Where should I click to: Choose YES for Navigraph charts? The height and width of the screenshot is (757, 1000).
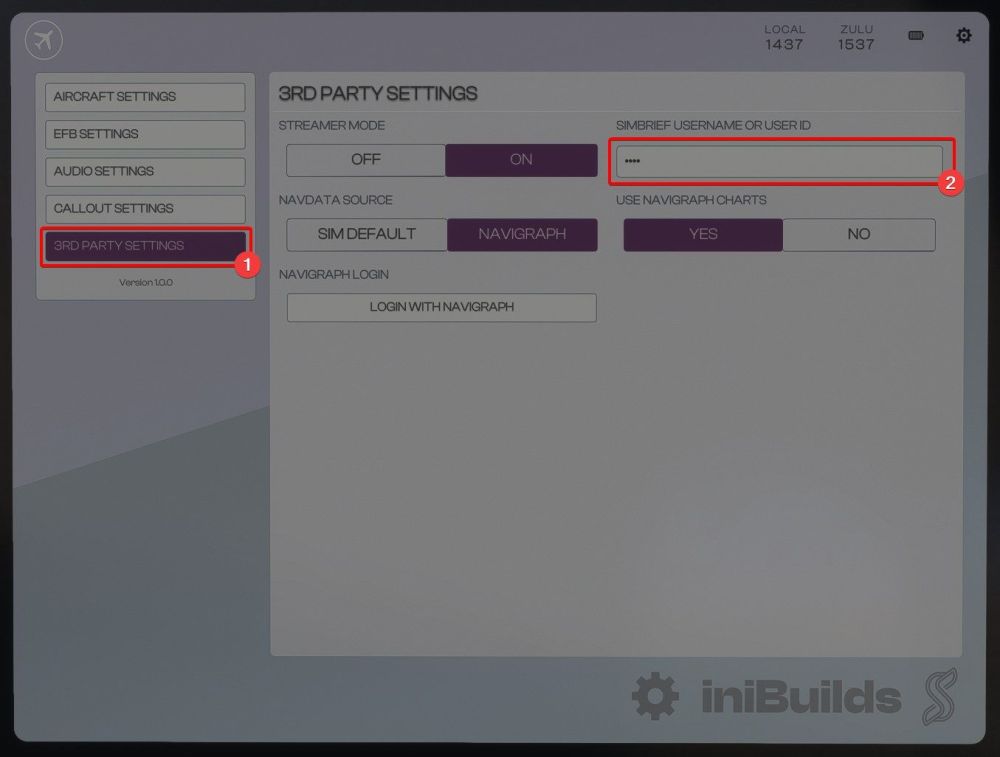[x=703, y=234]
